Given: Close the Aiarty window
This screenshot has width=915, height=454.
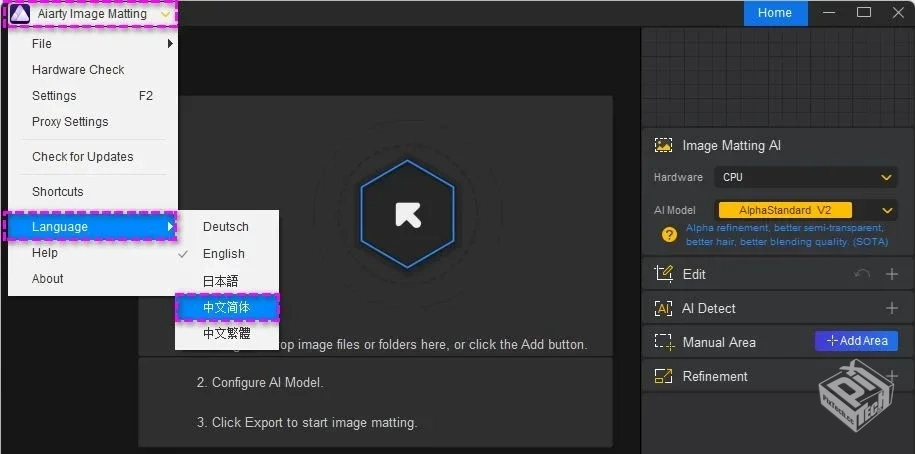Looking at the screenshot, I should pyautogui.click(x=898, y=12).
